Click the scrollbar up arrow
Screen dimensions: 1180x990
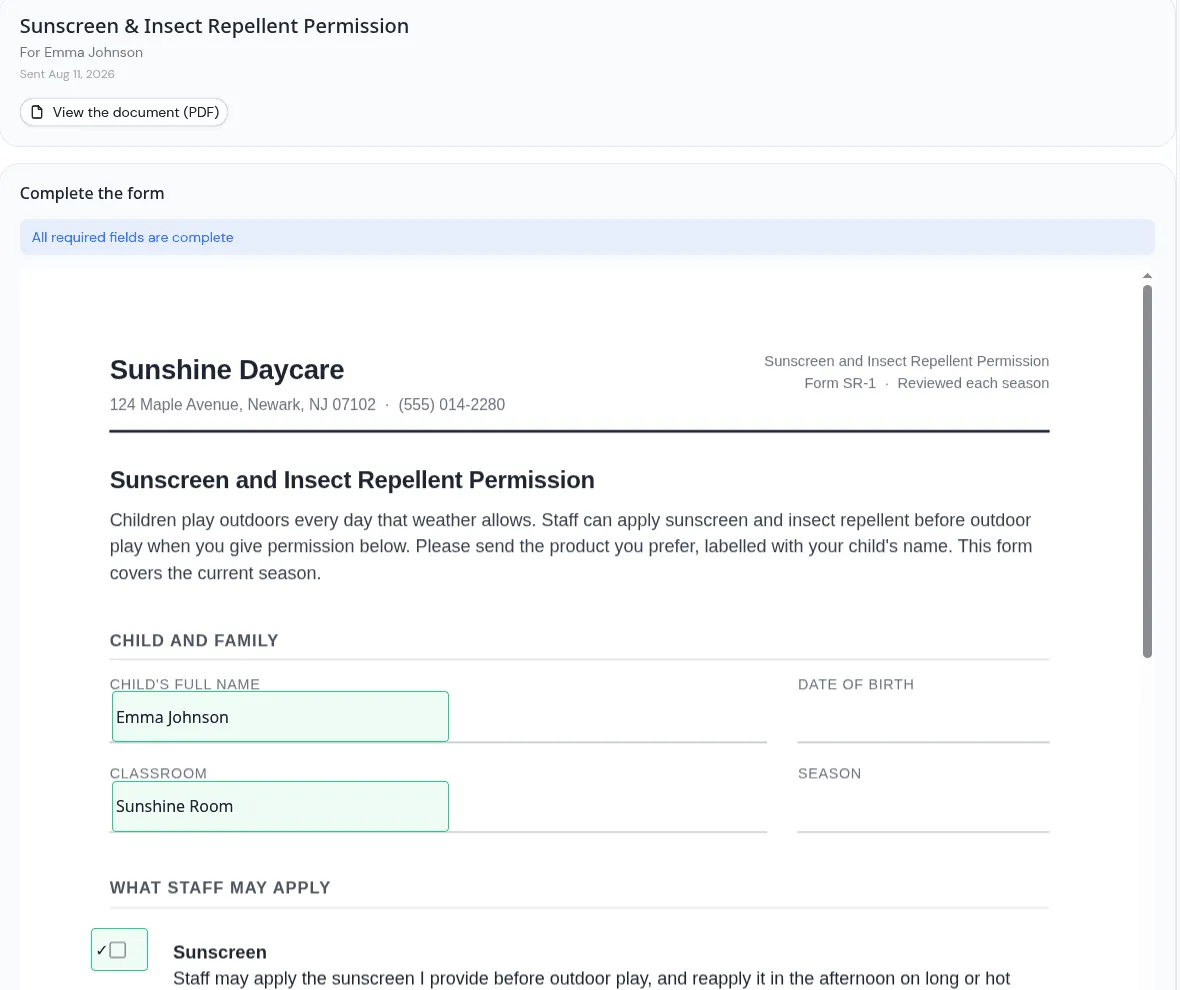tap(1147, 276)
